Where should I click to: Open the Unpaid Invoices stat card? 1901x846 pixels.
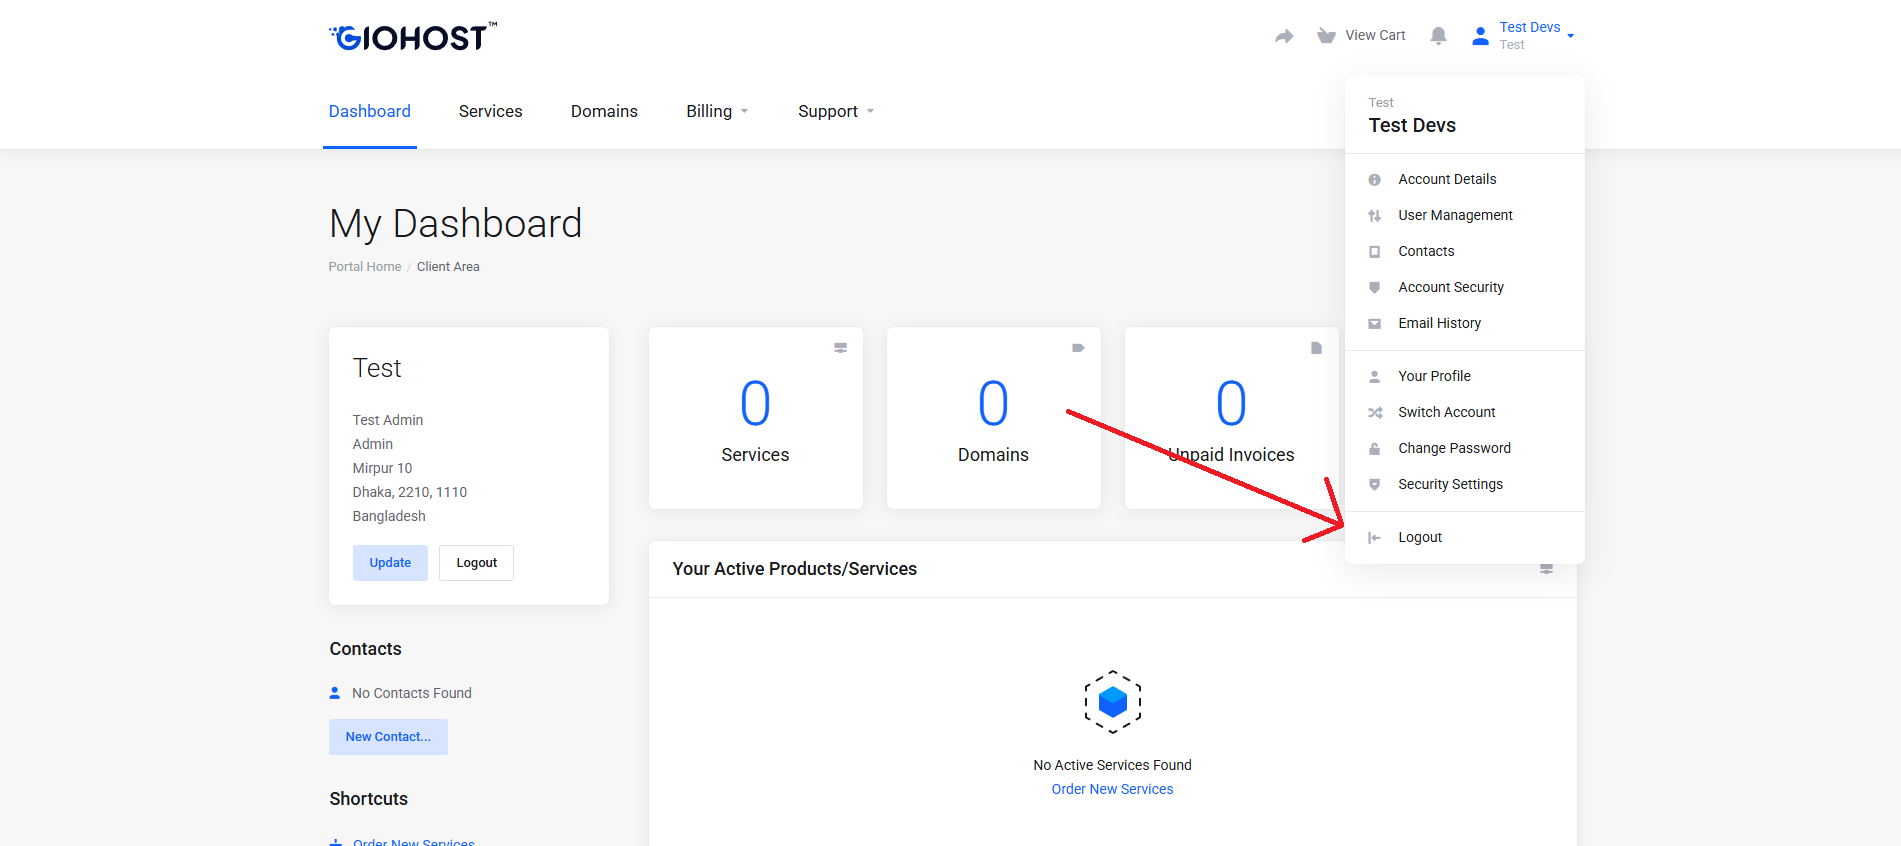point(1232,418)
